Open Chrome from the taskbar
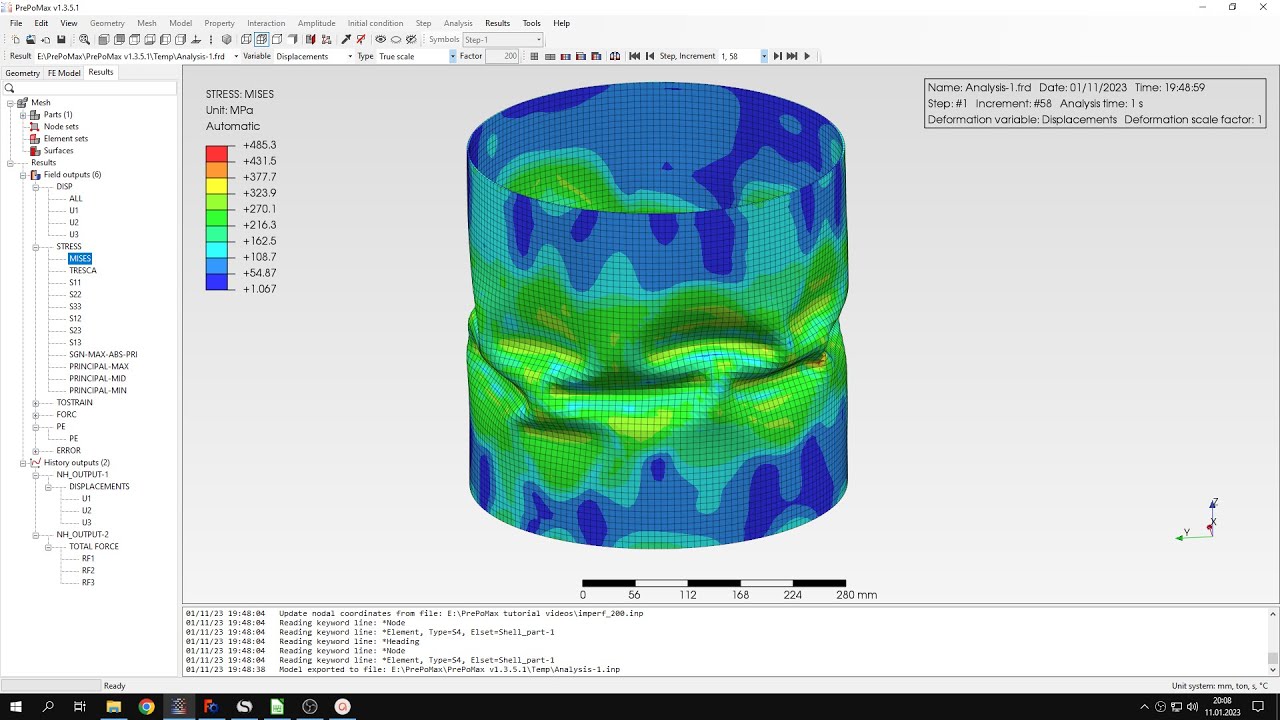Screen dimensions: 1280x720 (146, 707)
